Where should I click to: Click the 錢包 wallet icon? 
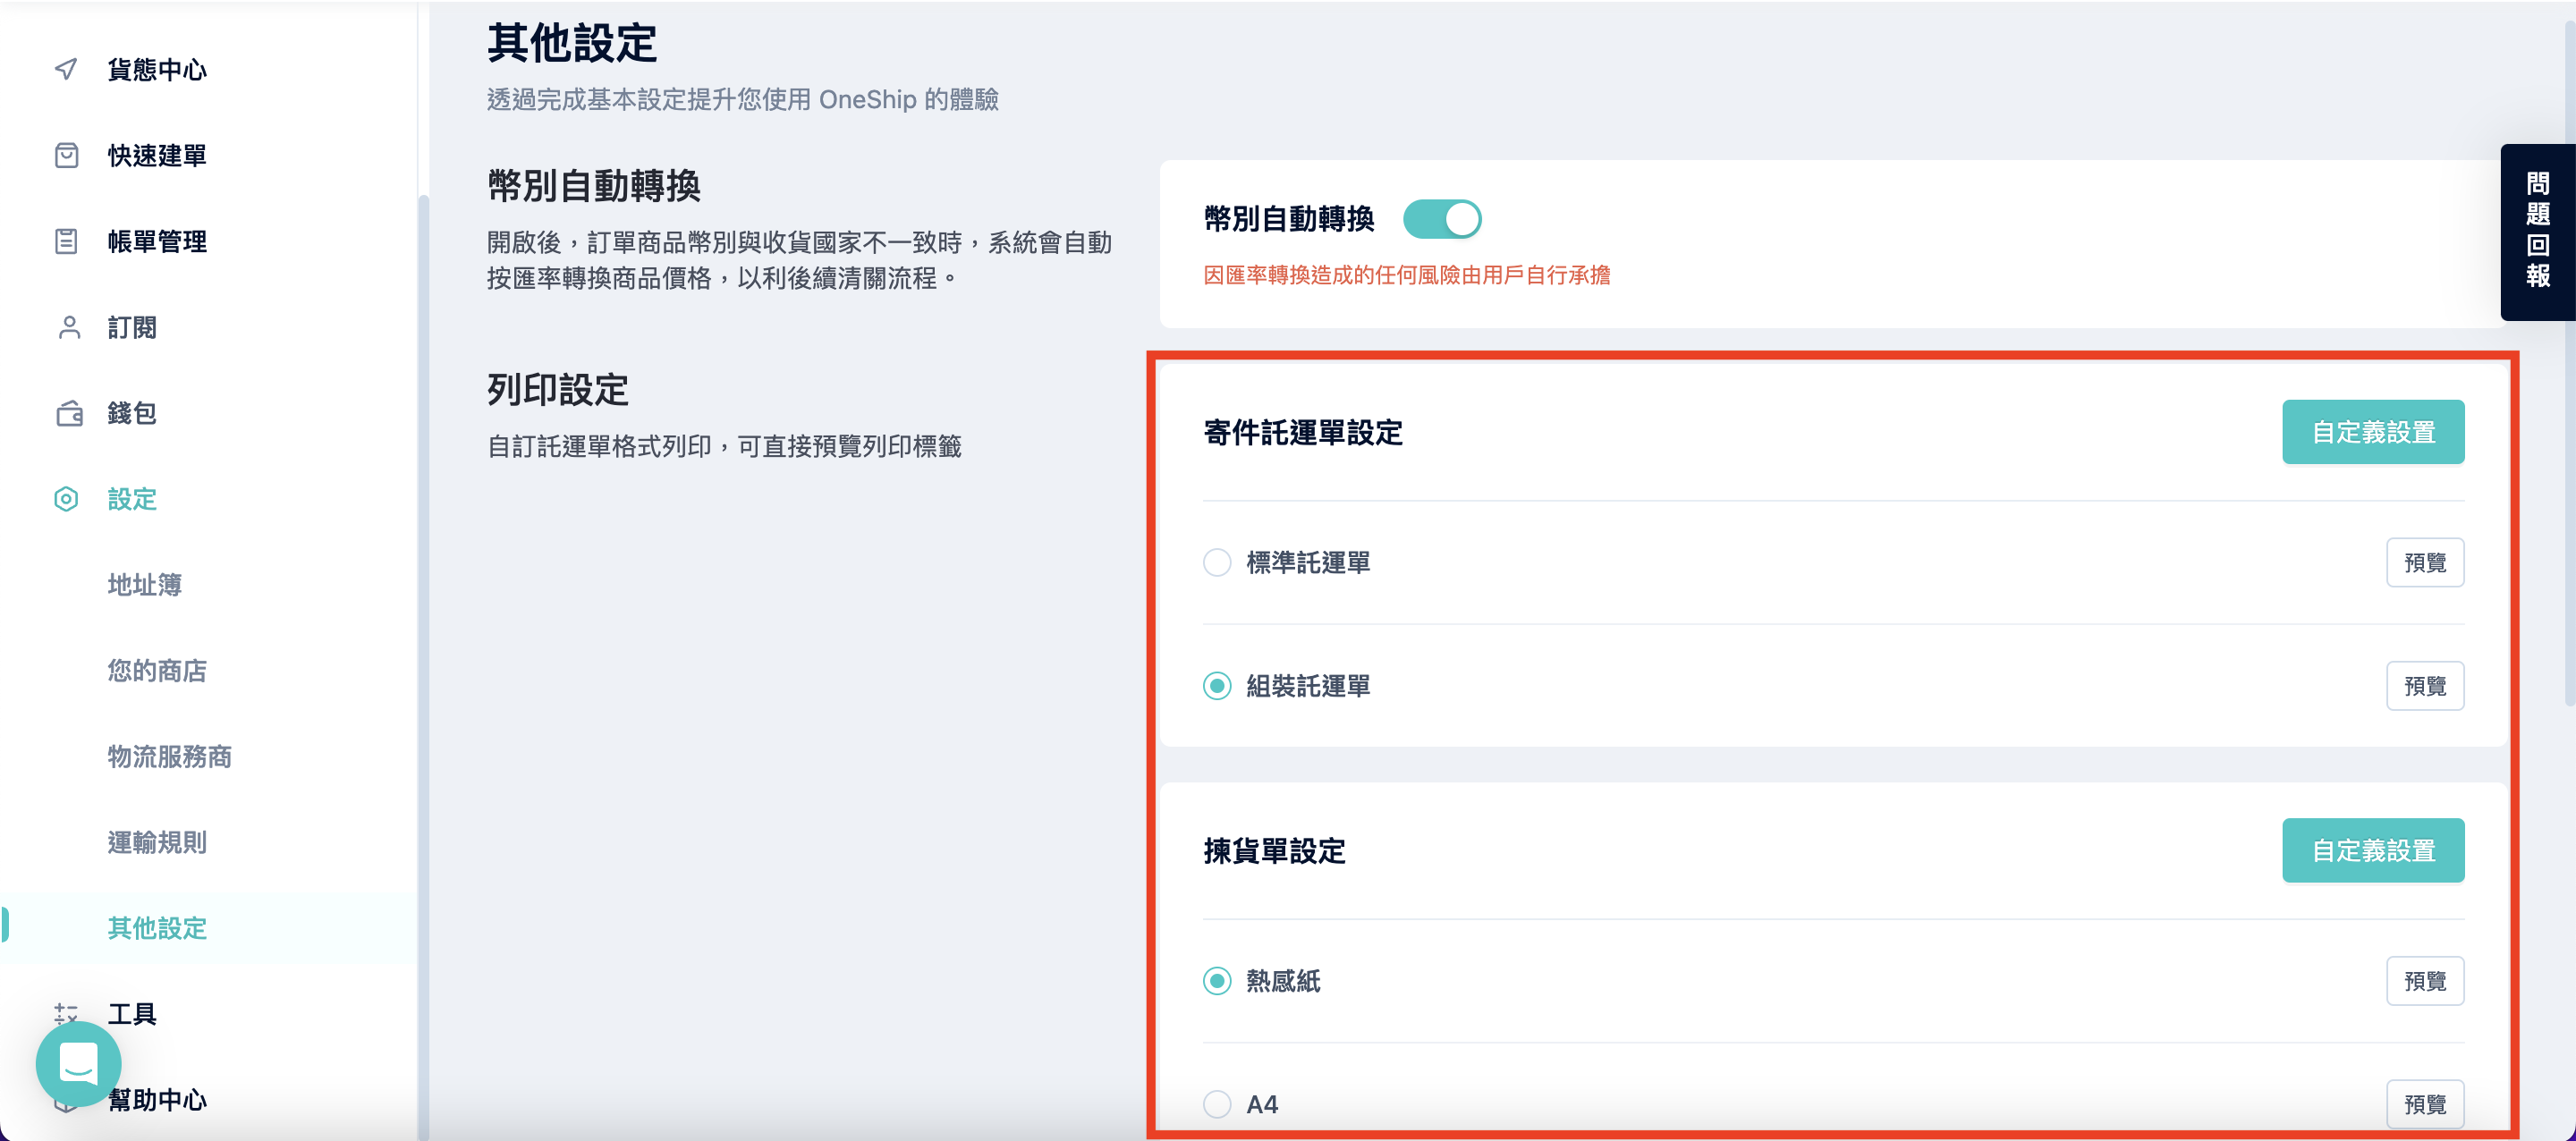point(69,413)
